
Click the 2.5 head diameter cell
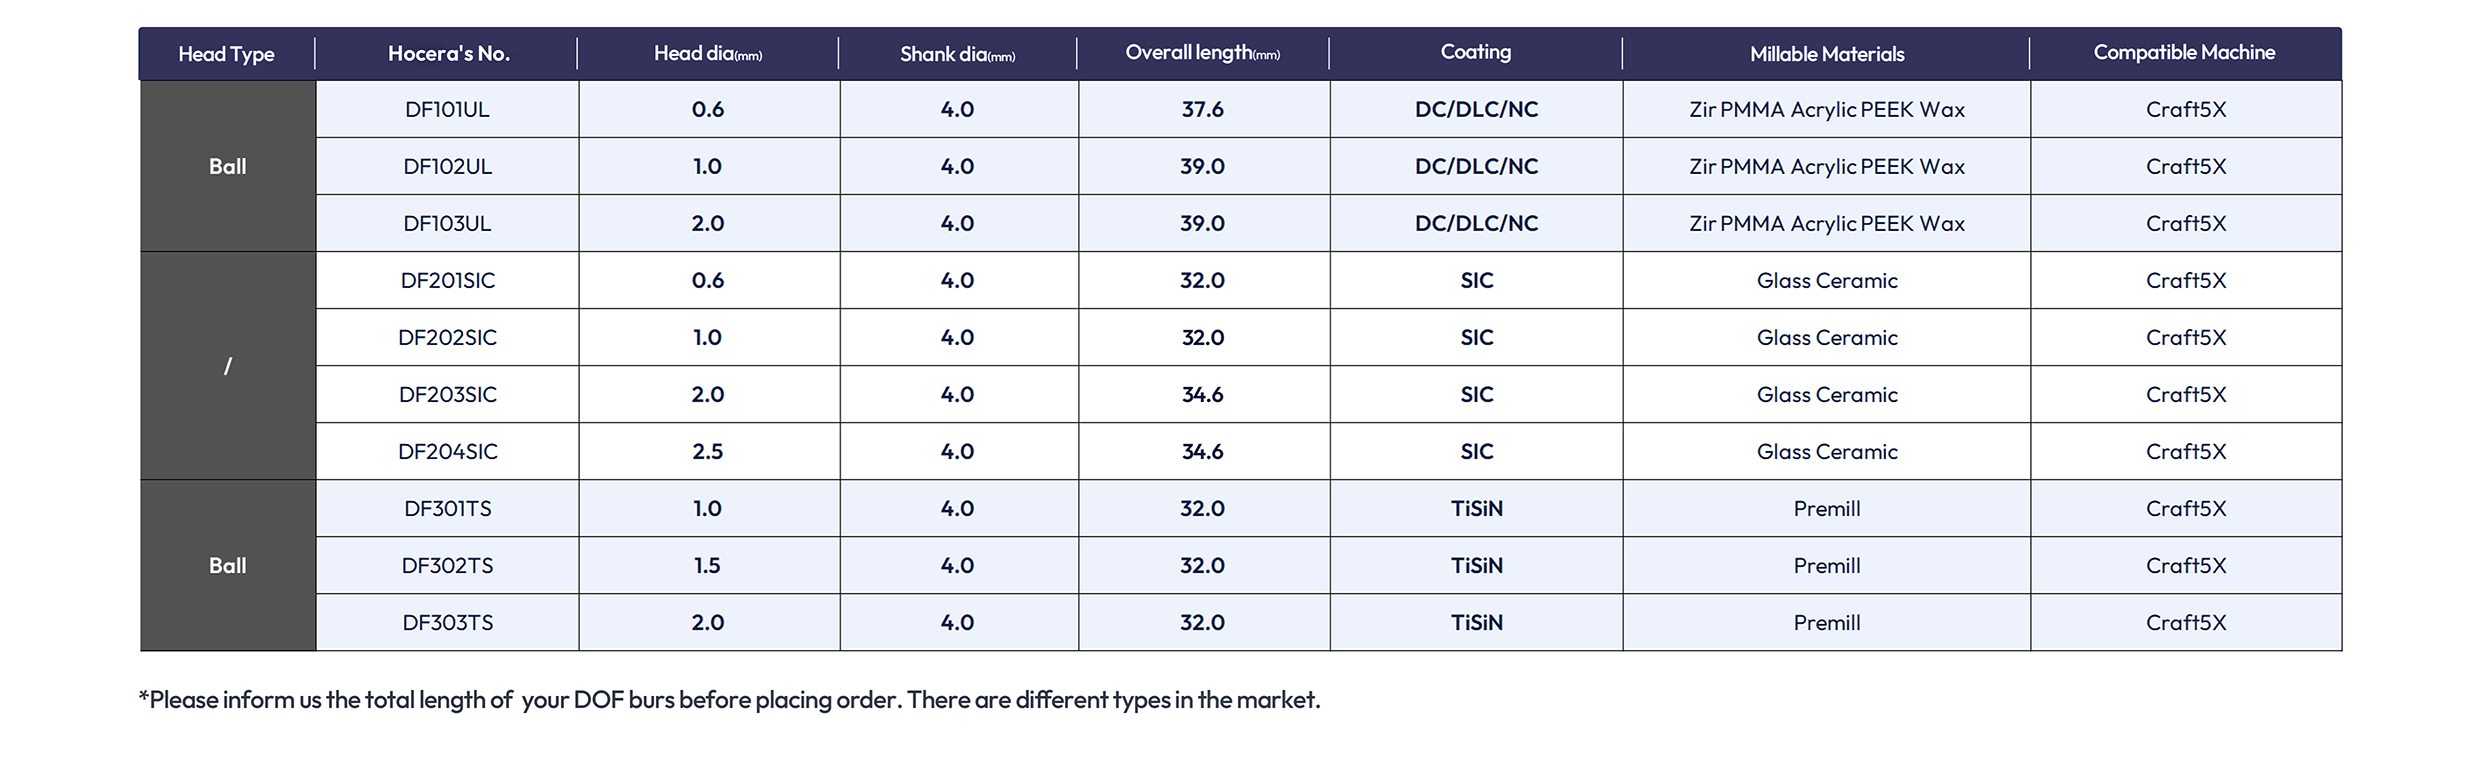(708, 451)
